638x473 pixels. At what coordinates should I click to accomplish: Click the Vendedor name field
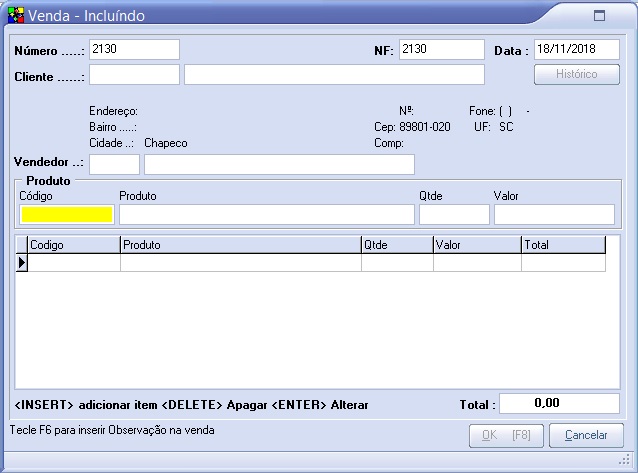pos(279,164)
